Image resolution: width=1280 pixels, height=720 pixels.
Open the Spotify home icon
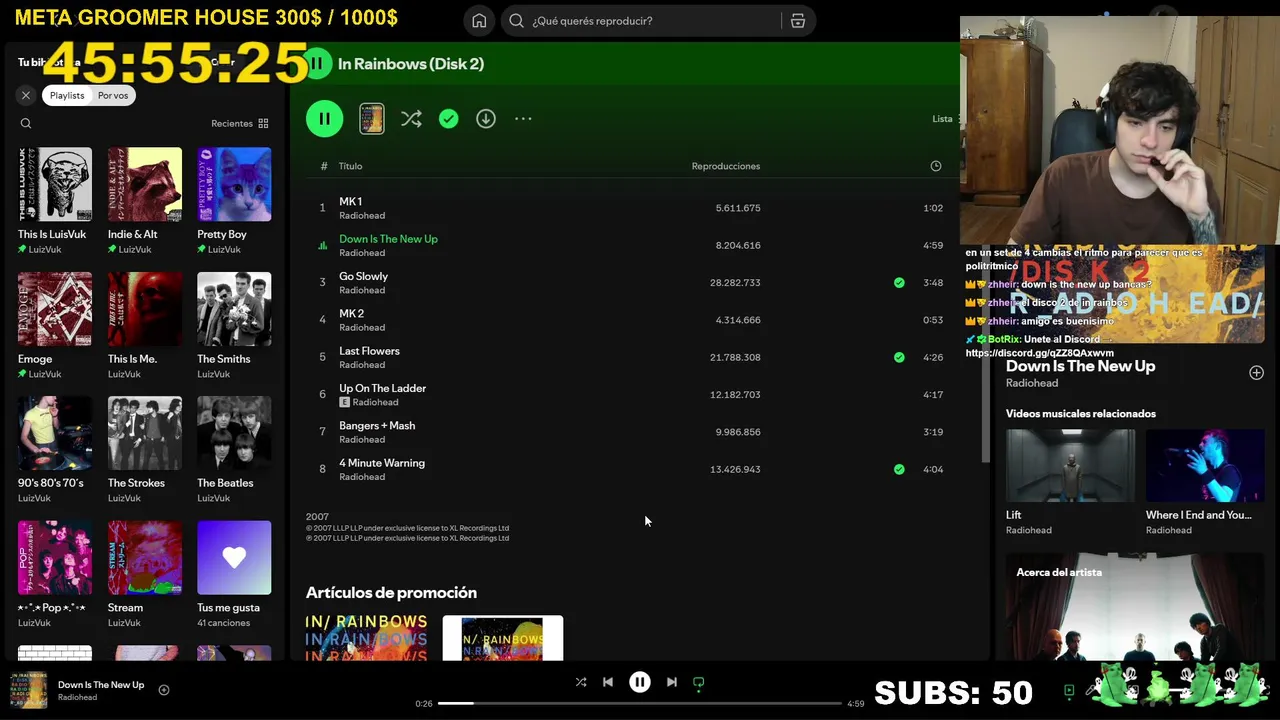coord(479,21)
